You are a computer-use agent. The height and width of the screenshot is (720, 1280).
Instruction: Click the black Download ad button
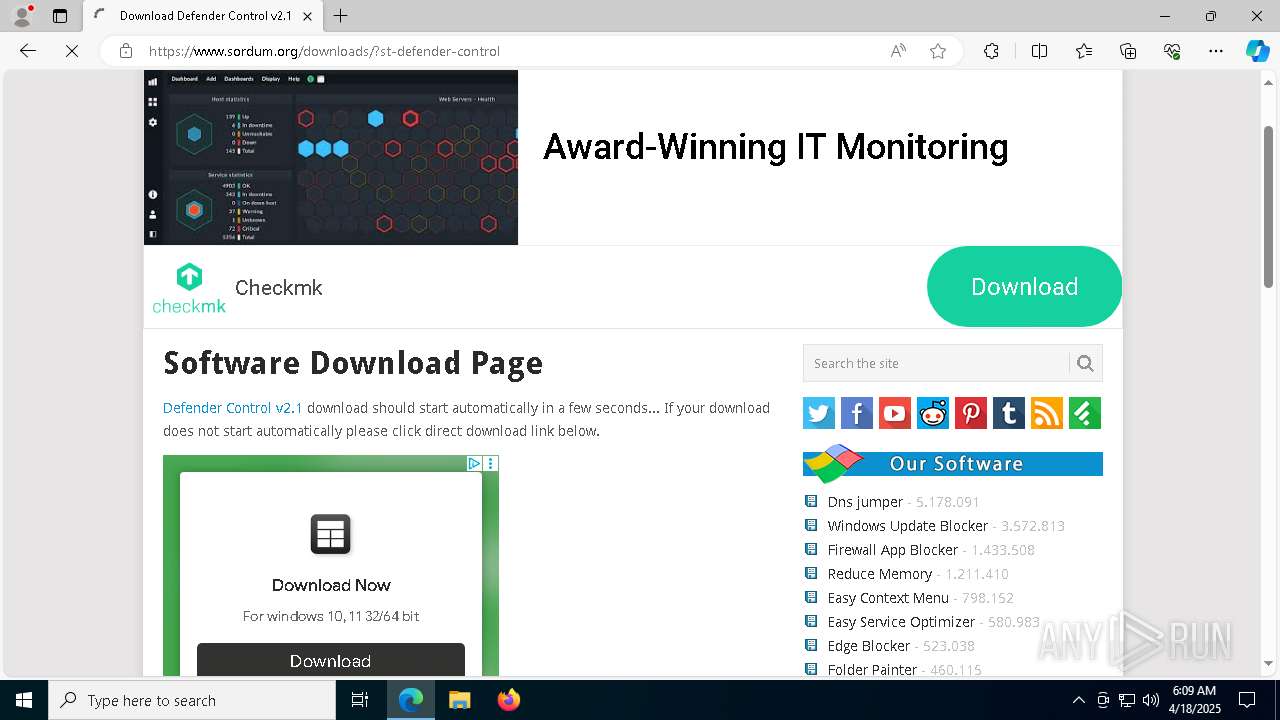tap(331, 660)
